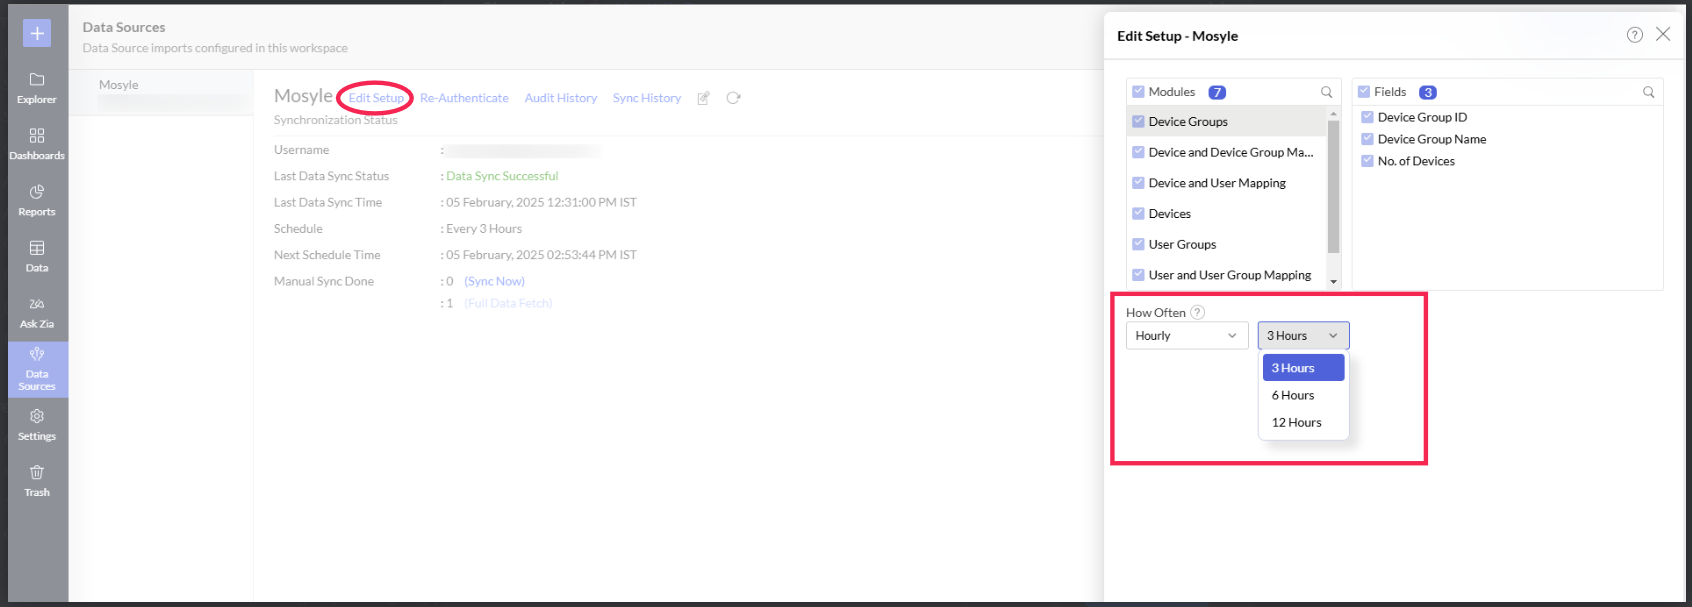This screenshot has height=607, width=1692.
Task: Select the 3 Hours option
Action: pos(1304,368)
